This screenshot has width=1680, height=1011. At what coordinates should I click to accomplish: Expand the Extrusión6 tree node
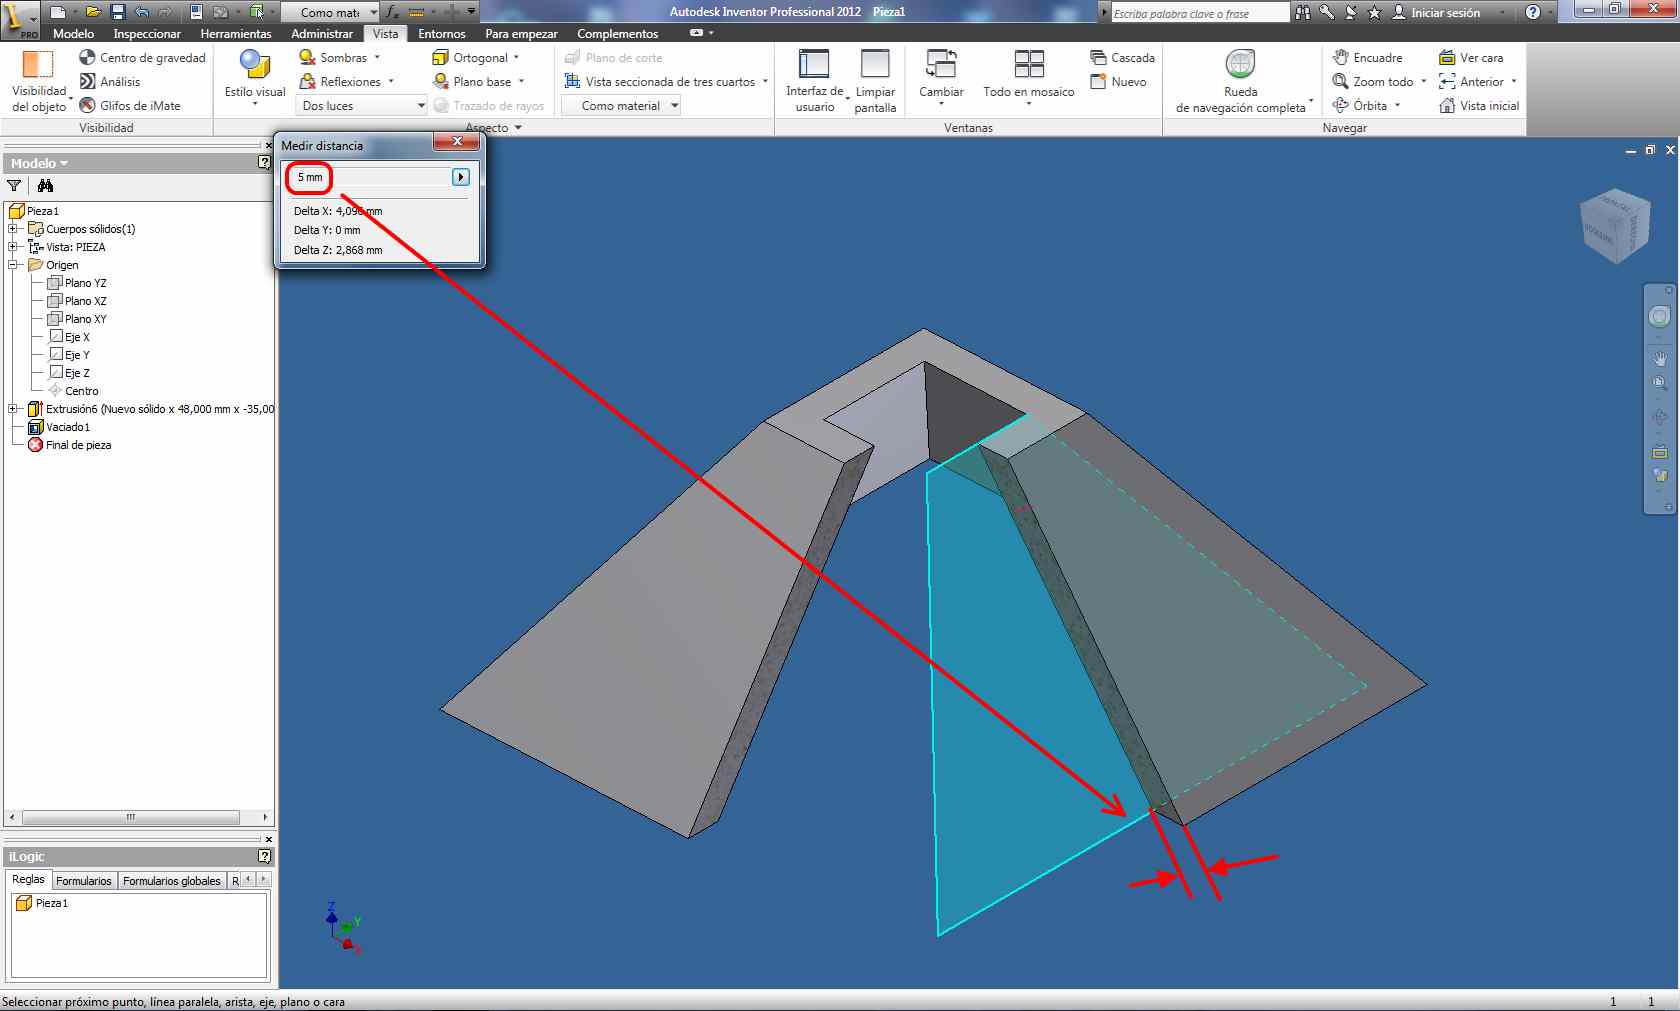click(x=13, y=409)
